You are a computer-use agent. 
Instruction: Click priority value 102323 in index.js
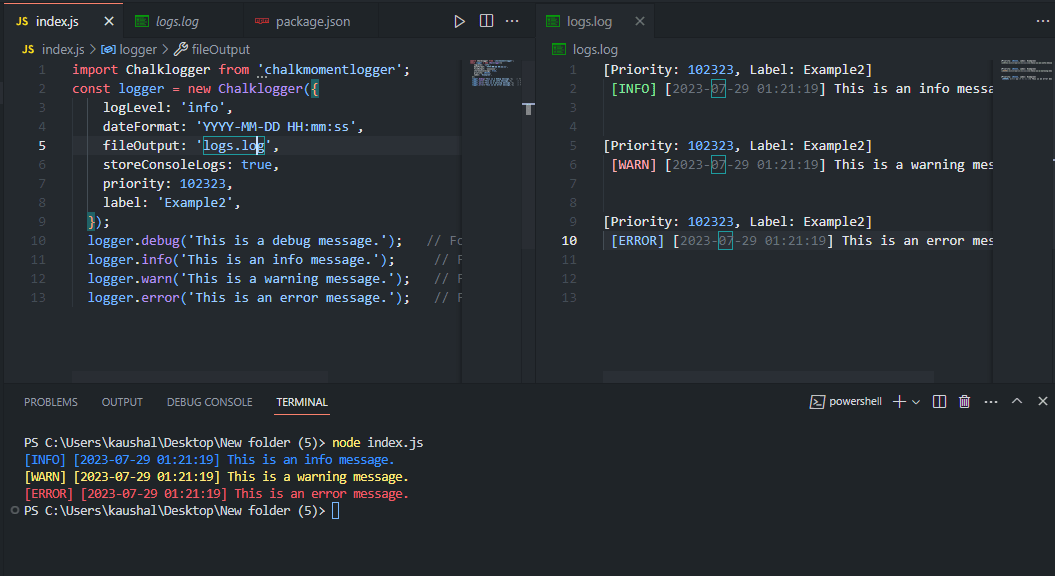pyautogui.click(x=203, y=184)
